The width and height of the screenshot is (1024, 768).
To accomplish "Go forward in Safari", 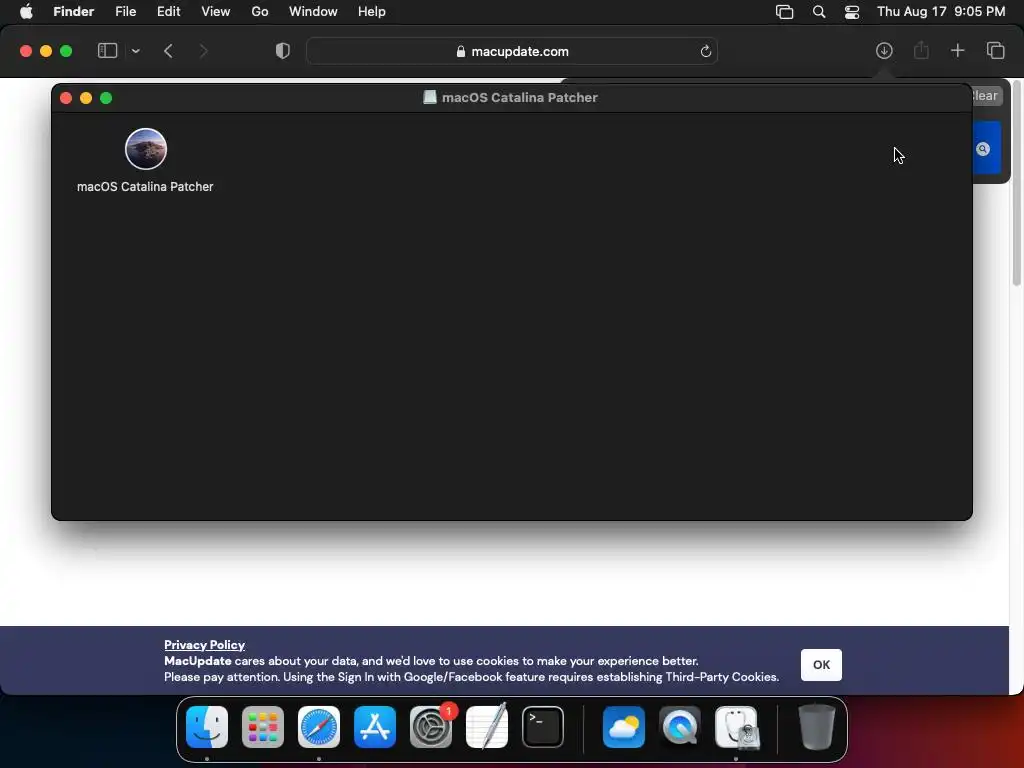I will point(203,51).
